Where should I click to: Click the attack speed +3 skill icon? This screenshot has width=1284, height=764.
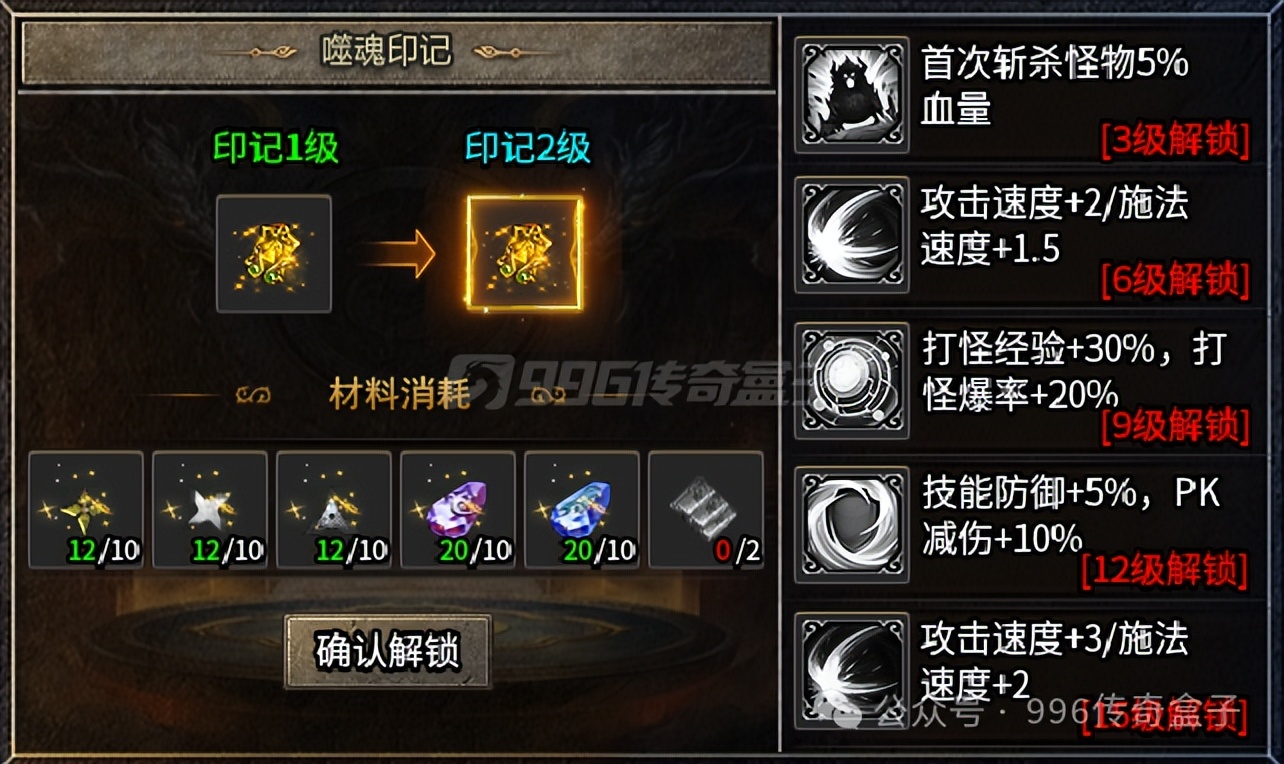click(x=852, y=670)
